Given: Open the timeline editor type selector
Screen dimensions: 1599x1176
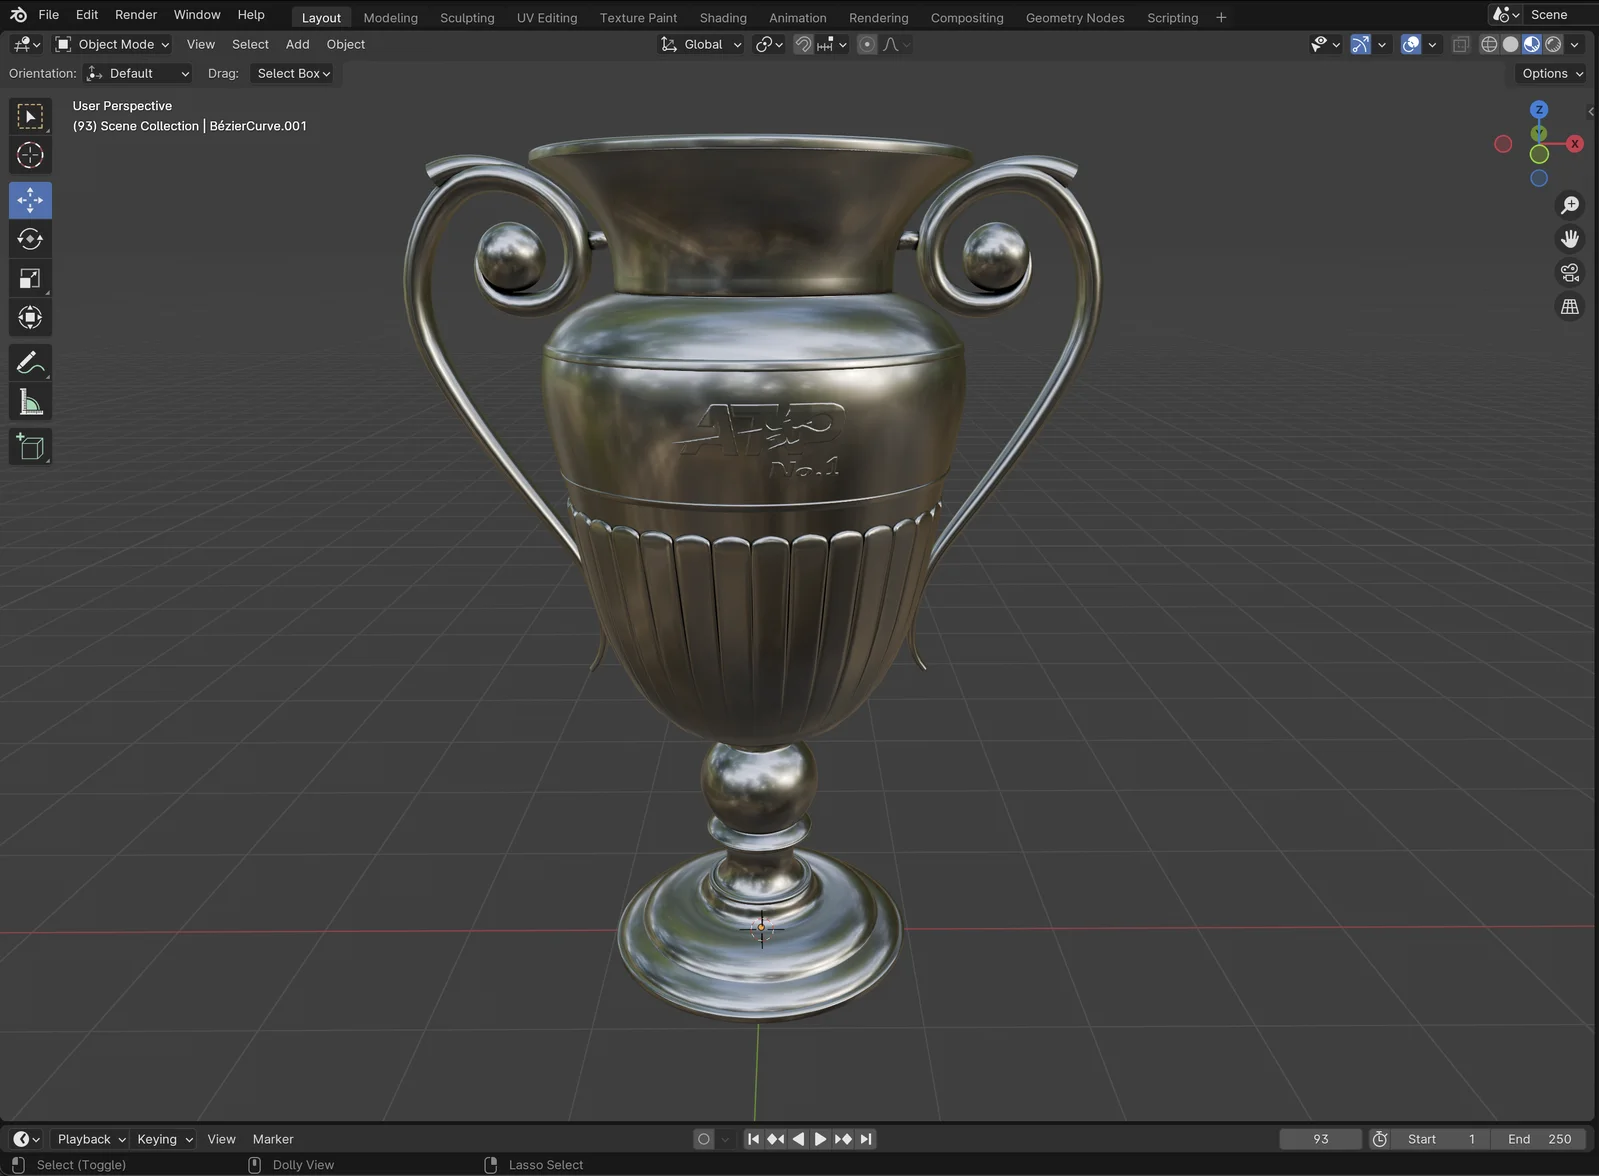Looking at the screenshot, I should pos(26,1139).
